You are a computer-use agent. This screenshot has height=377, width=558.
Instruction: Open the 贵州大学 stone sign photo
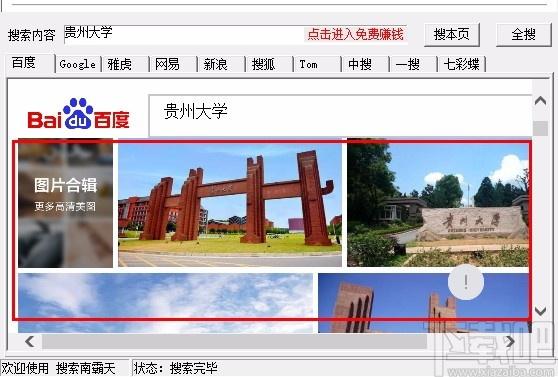click(438, 203)
